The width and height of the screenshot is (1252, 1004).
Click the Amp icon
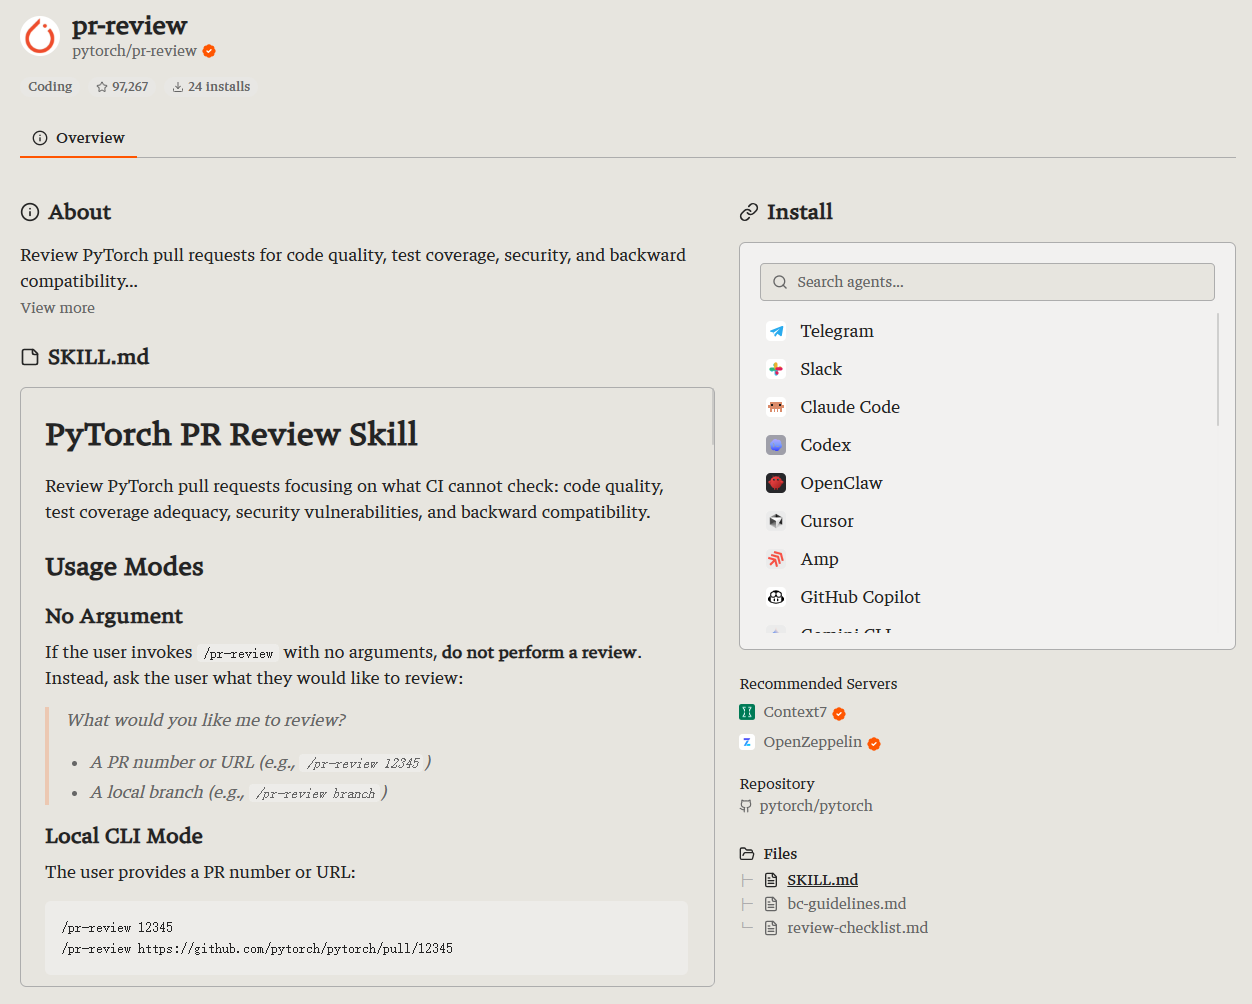[776, 559]
